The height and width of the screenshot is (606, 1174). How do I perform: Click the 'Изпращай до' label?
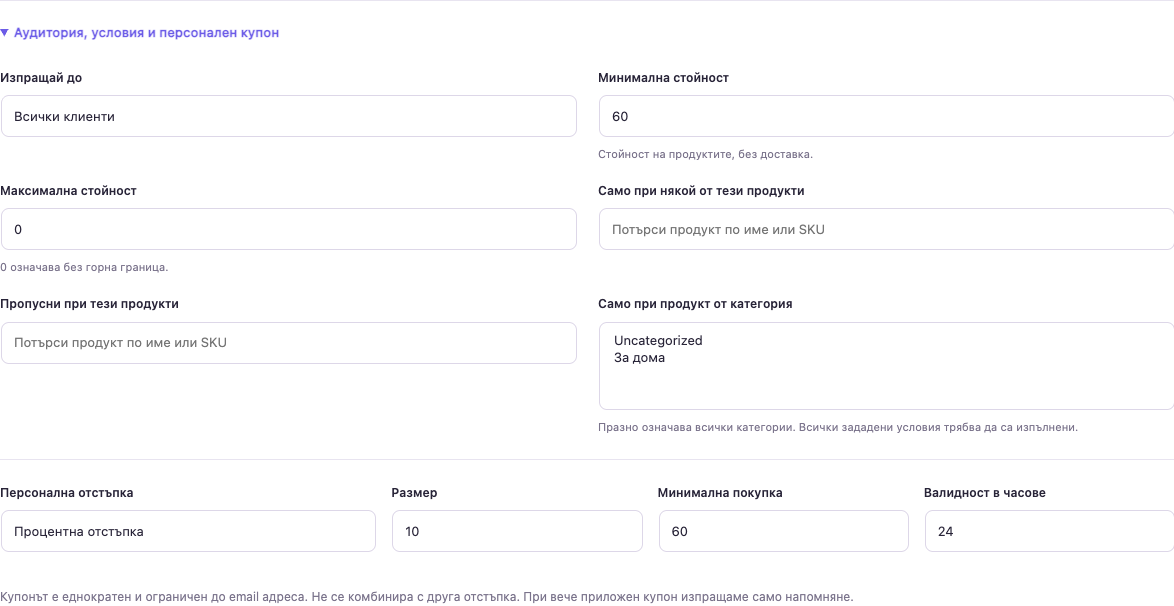pyautogui.click(x=41, y=78)
